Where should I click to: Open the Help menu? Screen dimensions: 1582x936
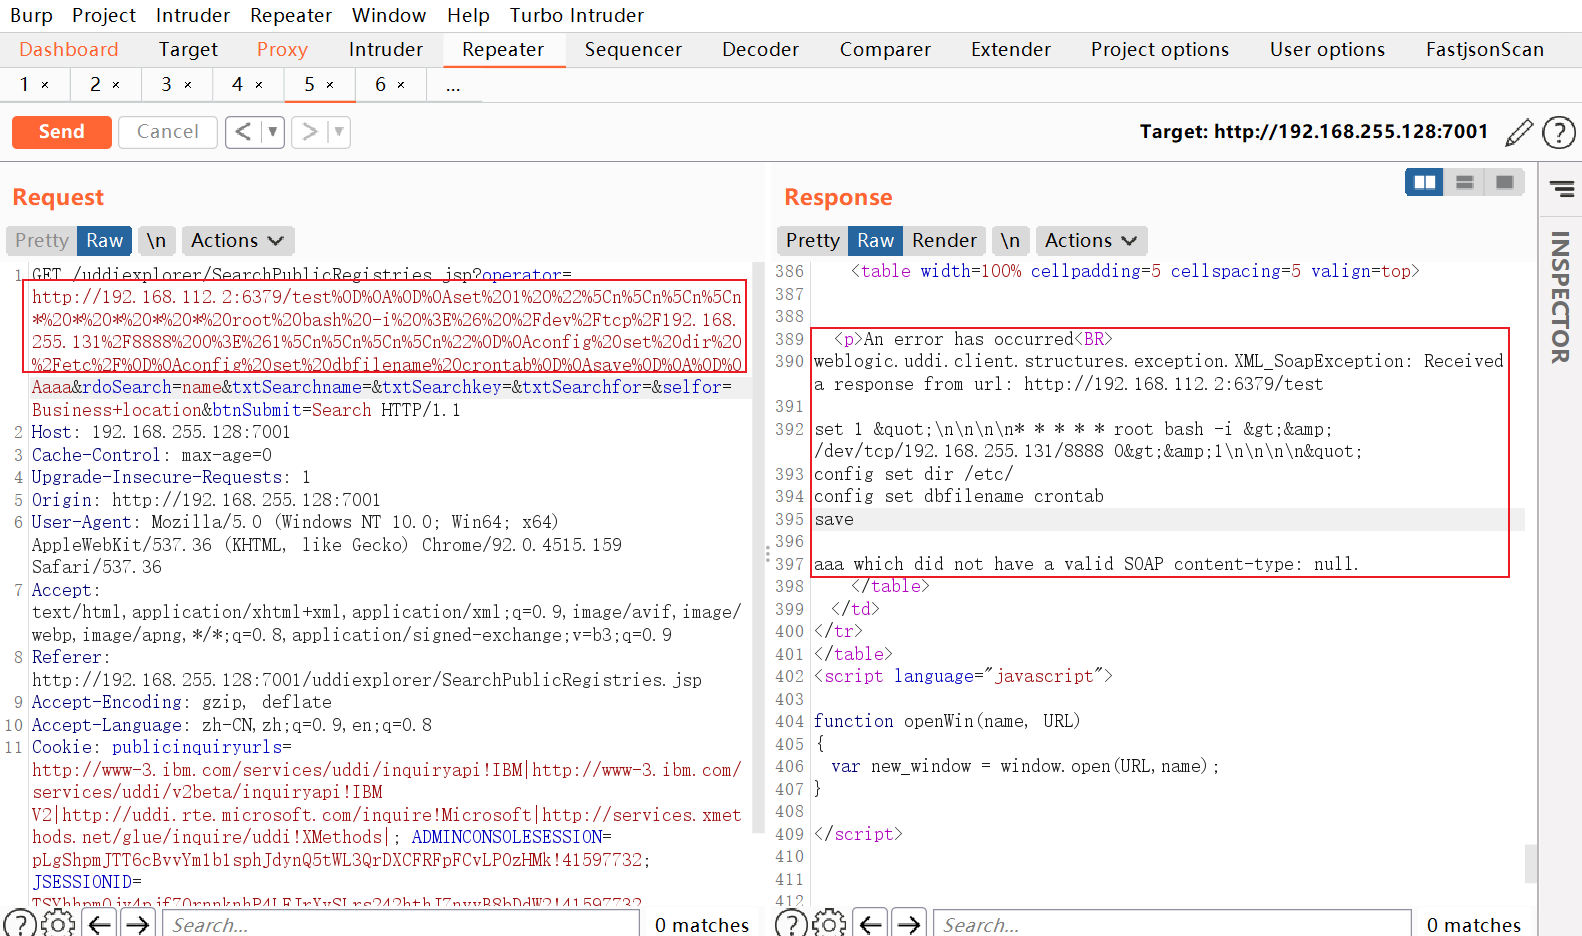tap(468, 15)
